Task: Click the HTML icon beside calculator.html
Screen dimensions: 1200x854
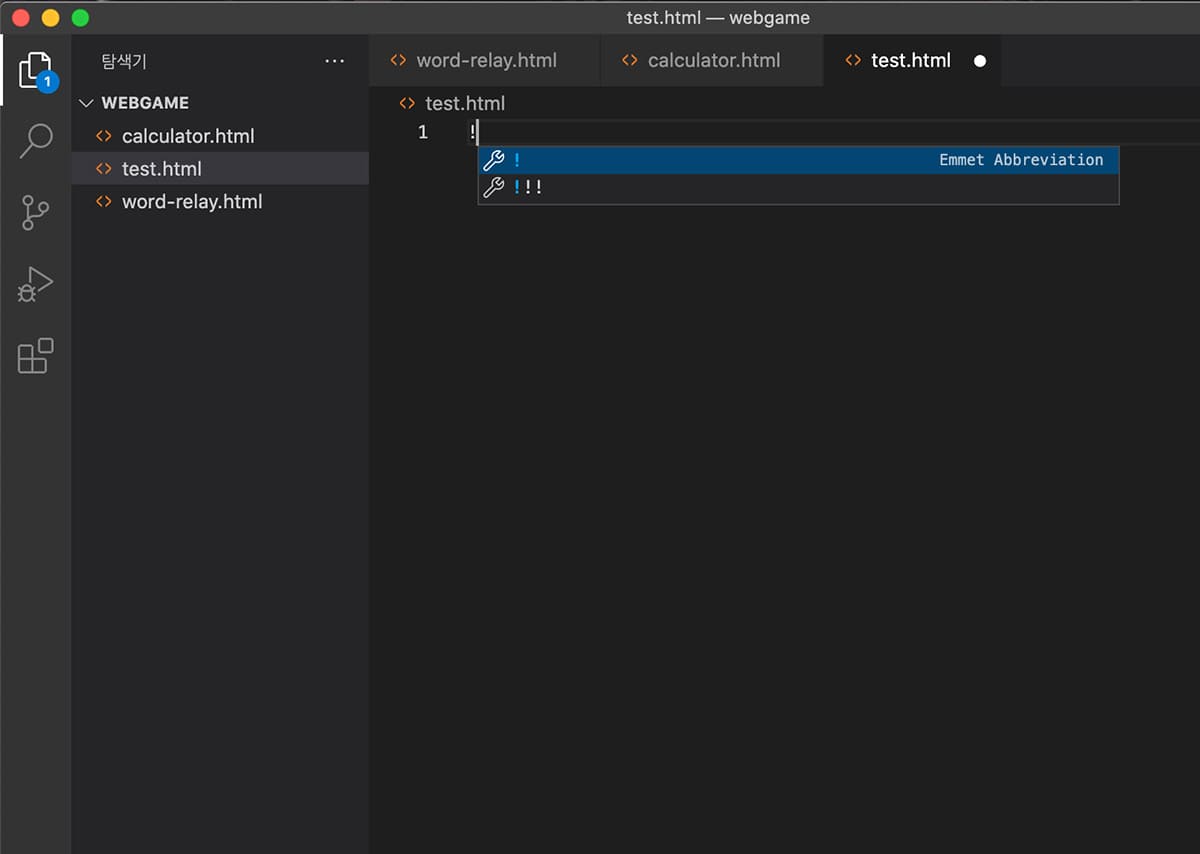Action: point(104,136)
